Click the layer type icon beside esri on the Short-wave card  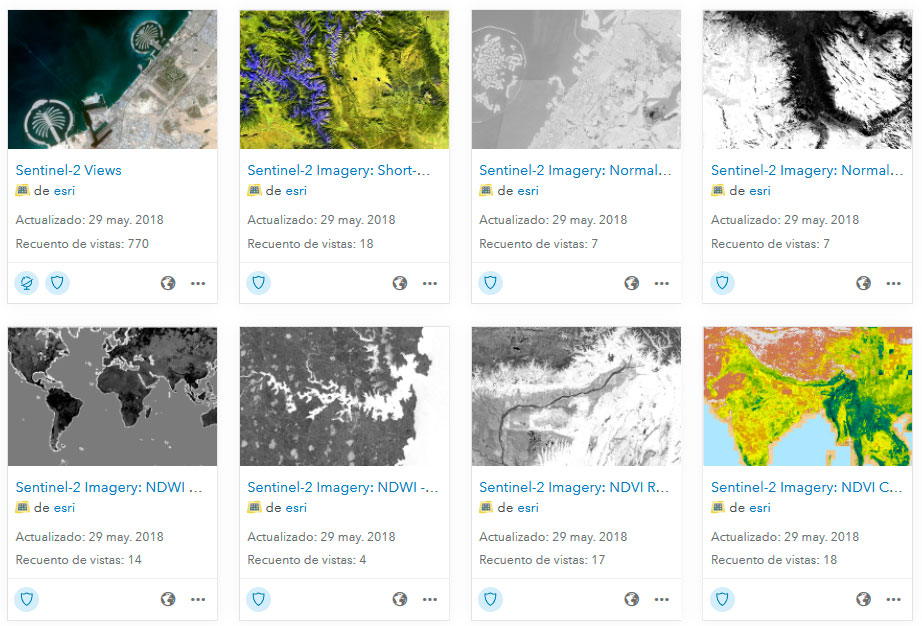coord(254,190)
